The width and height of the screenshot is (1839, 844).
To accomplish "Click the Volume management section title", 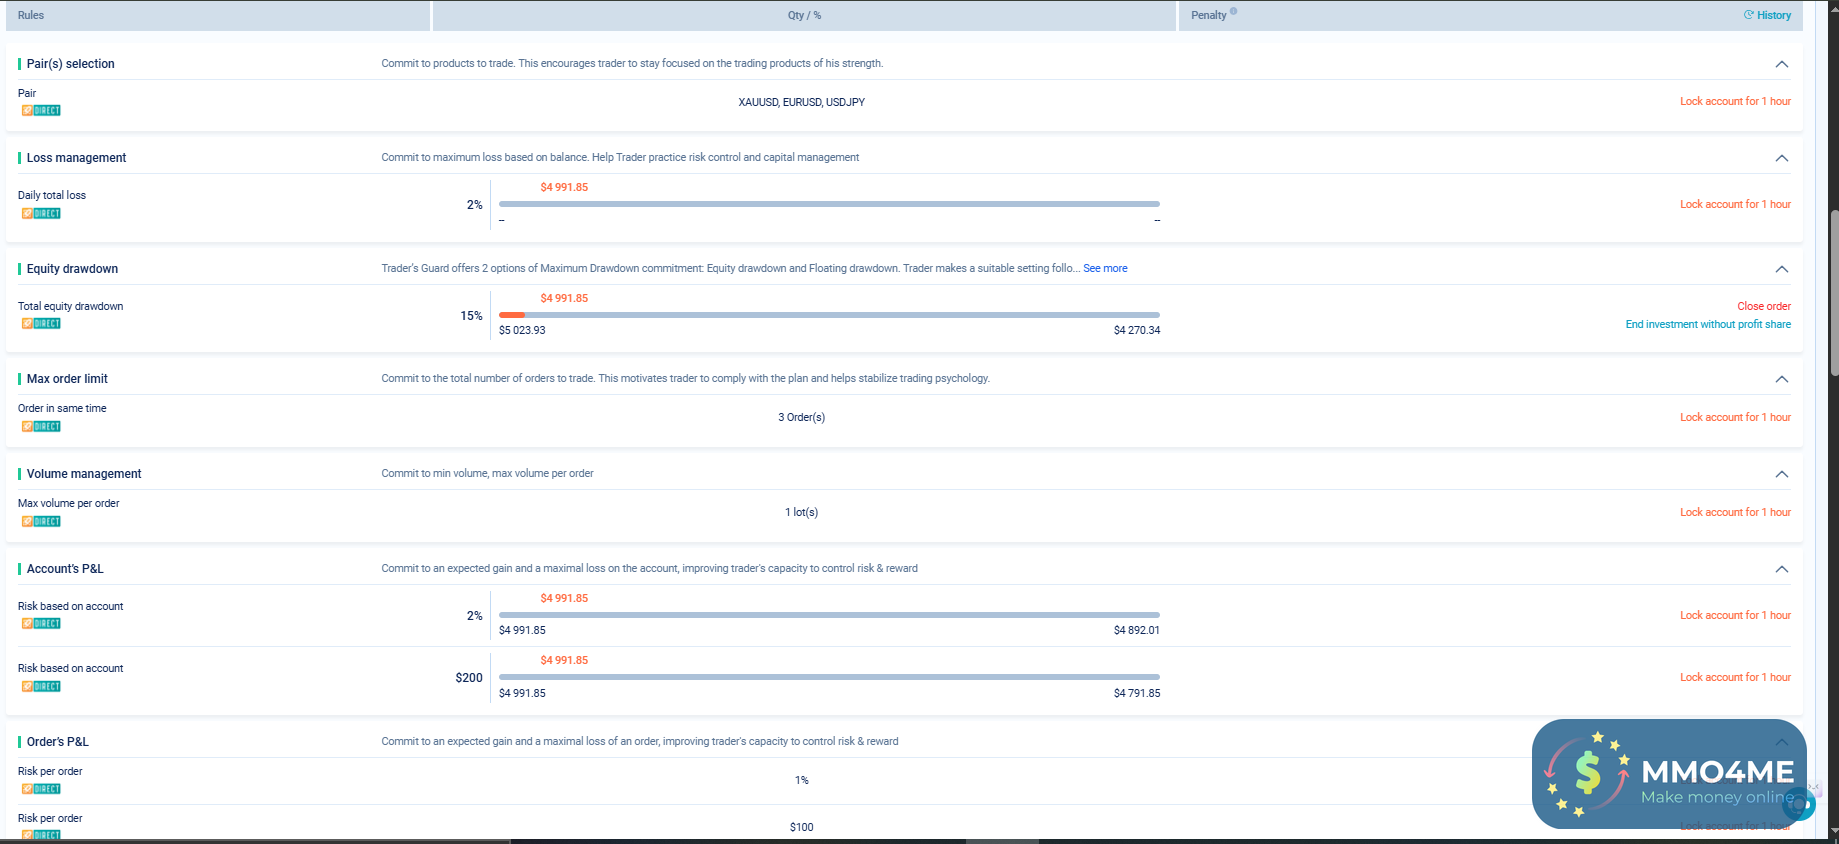I will 84,474.
